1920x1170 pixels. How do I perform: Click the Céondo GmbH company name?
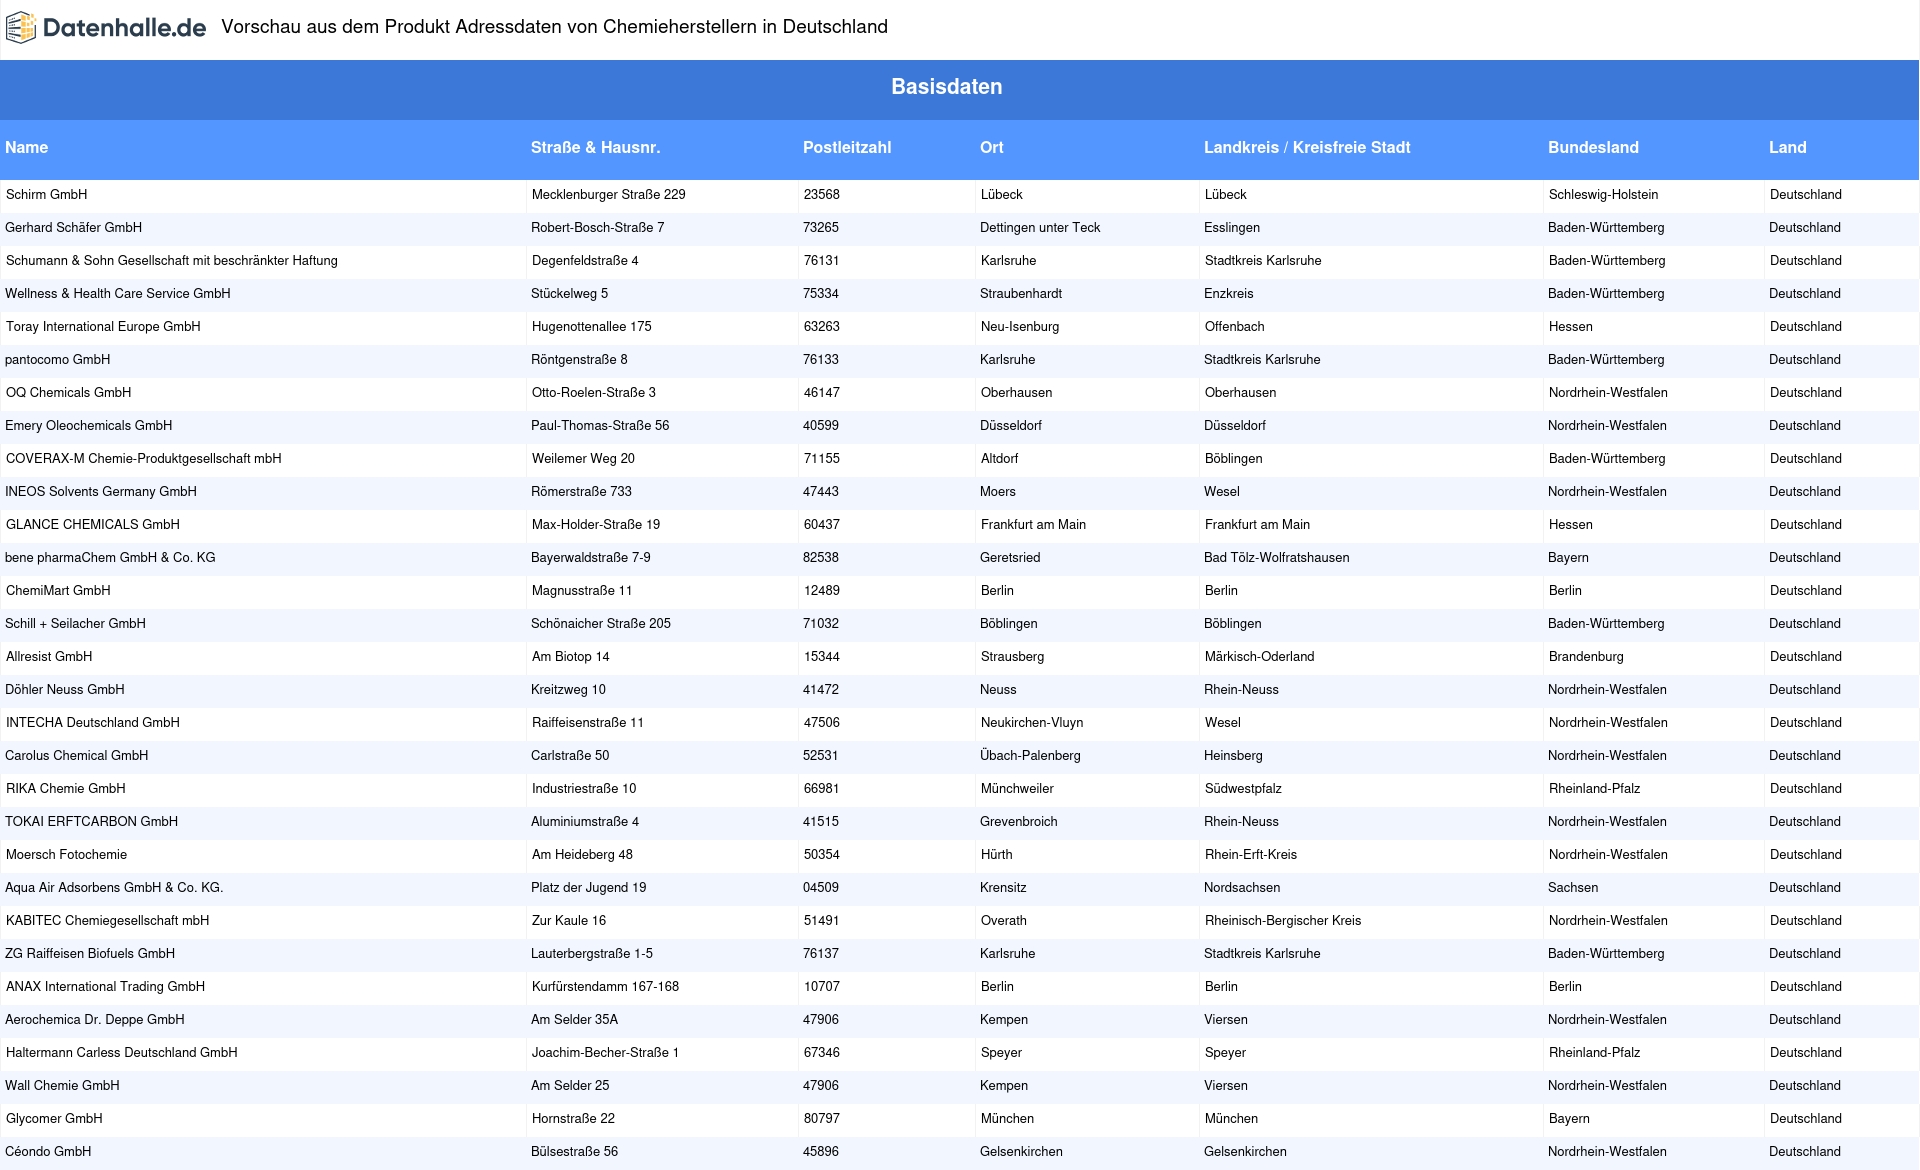(x=48, y=1152)
